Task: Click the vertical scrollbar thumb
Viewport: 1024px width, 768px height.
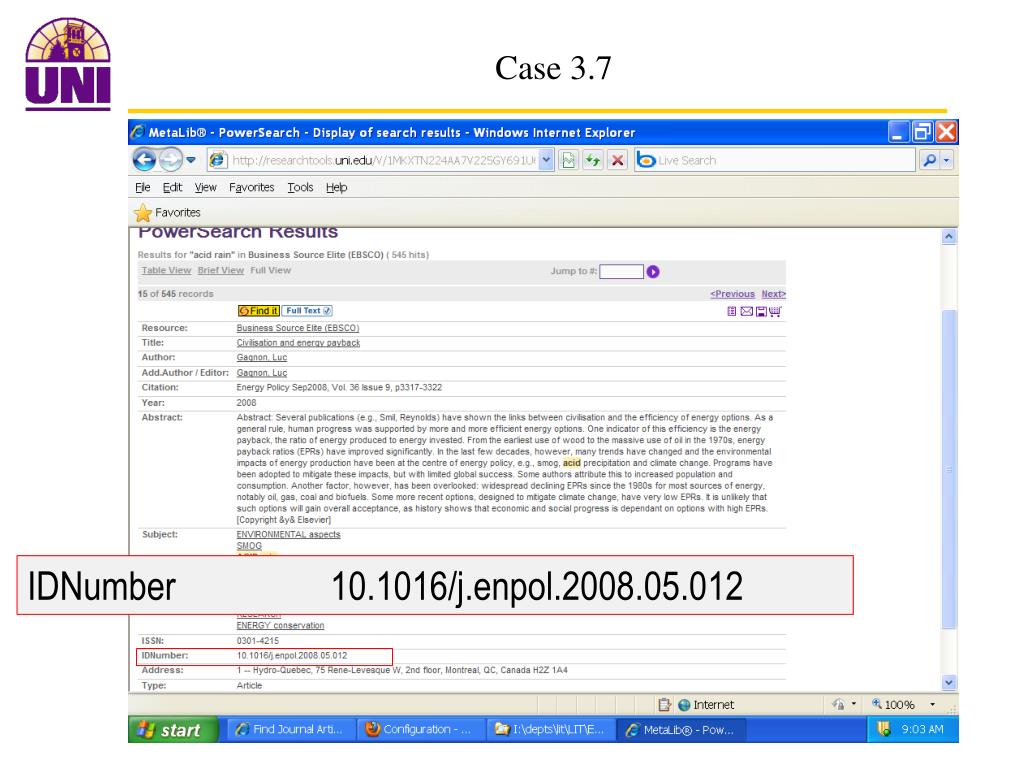Action: coord(950,469)
